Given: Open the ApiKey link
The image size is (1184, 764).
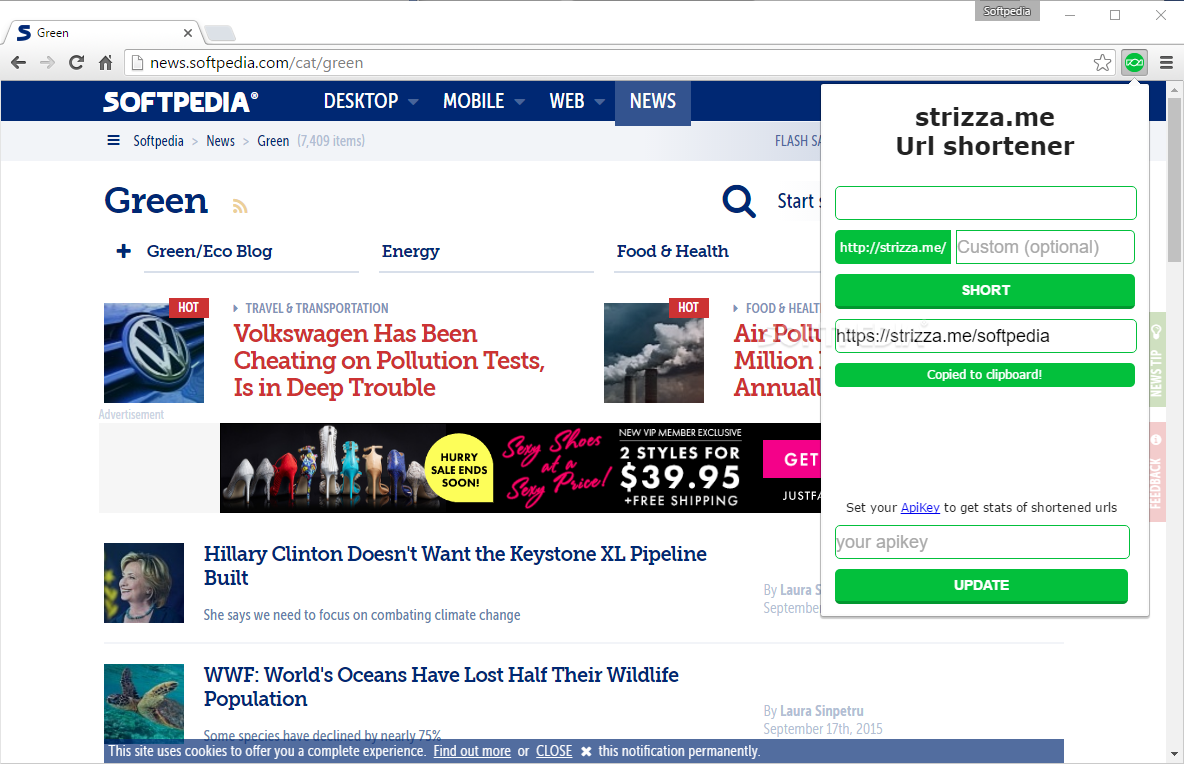Looking at the screenshot, I should [920, 507].
